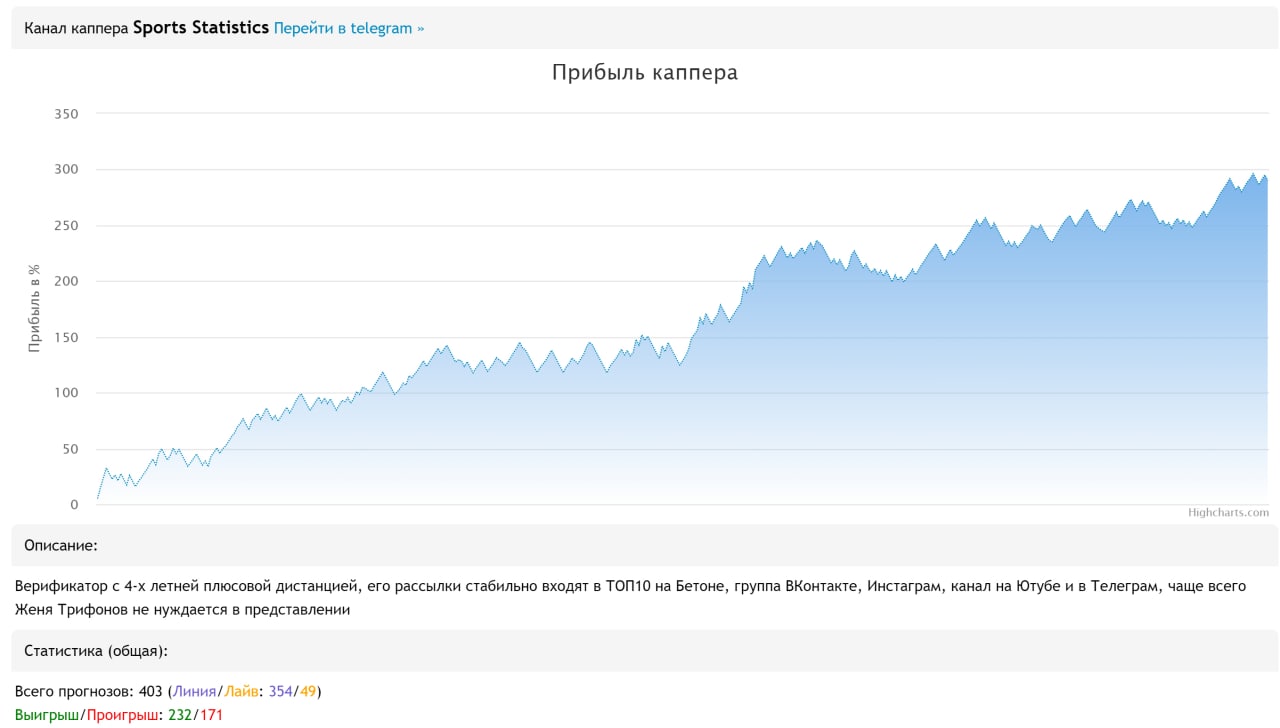
Task: Click the orange 'Лайв' label
Action: pyautogui.click(x=244, y=691)
